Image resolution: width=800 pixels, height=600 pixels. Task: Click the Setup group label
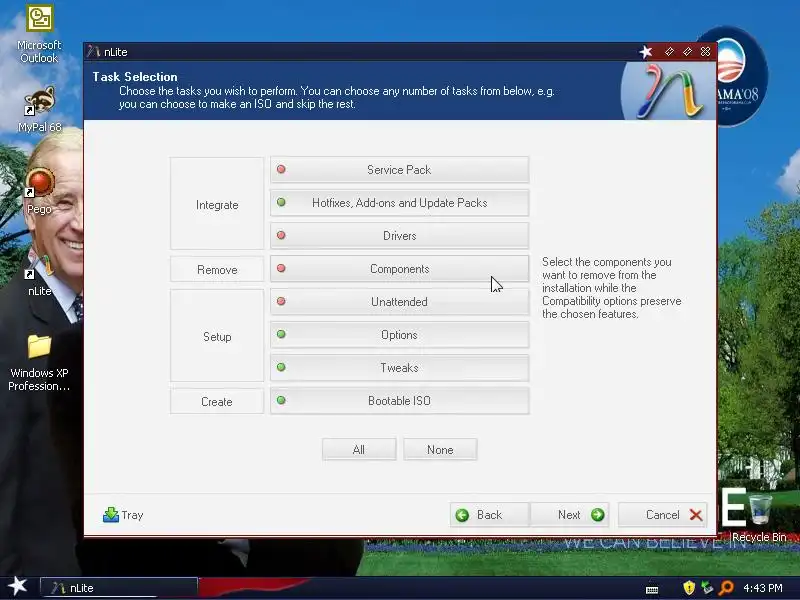click(217, 337)
